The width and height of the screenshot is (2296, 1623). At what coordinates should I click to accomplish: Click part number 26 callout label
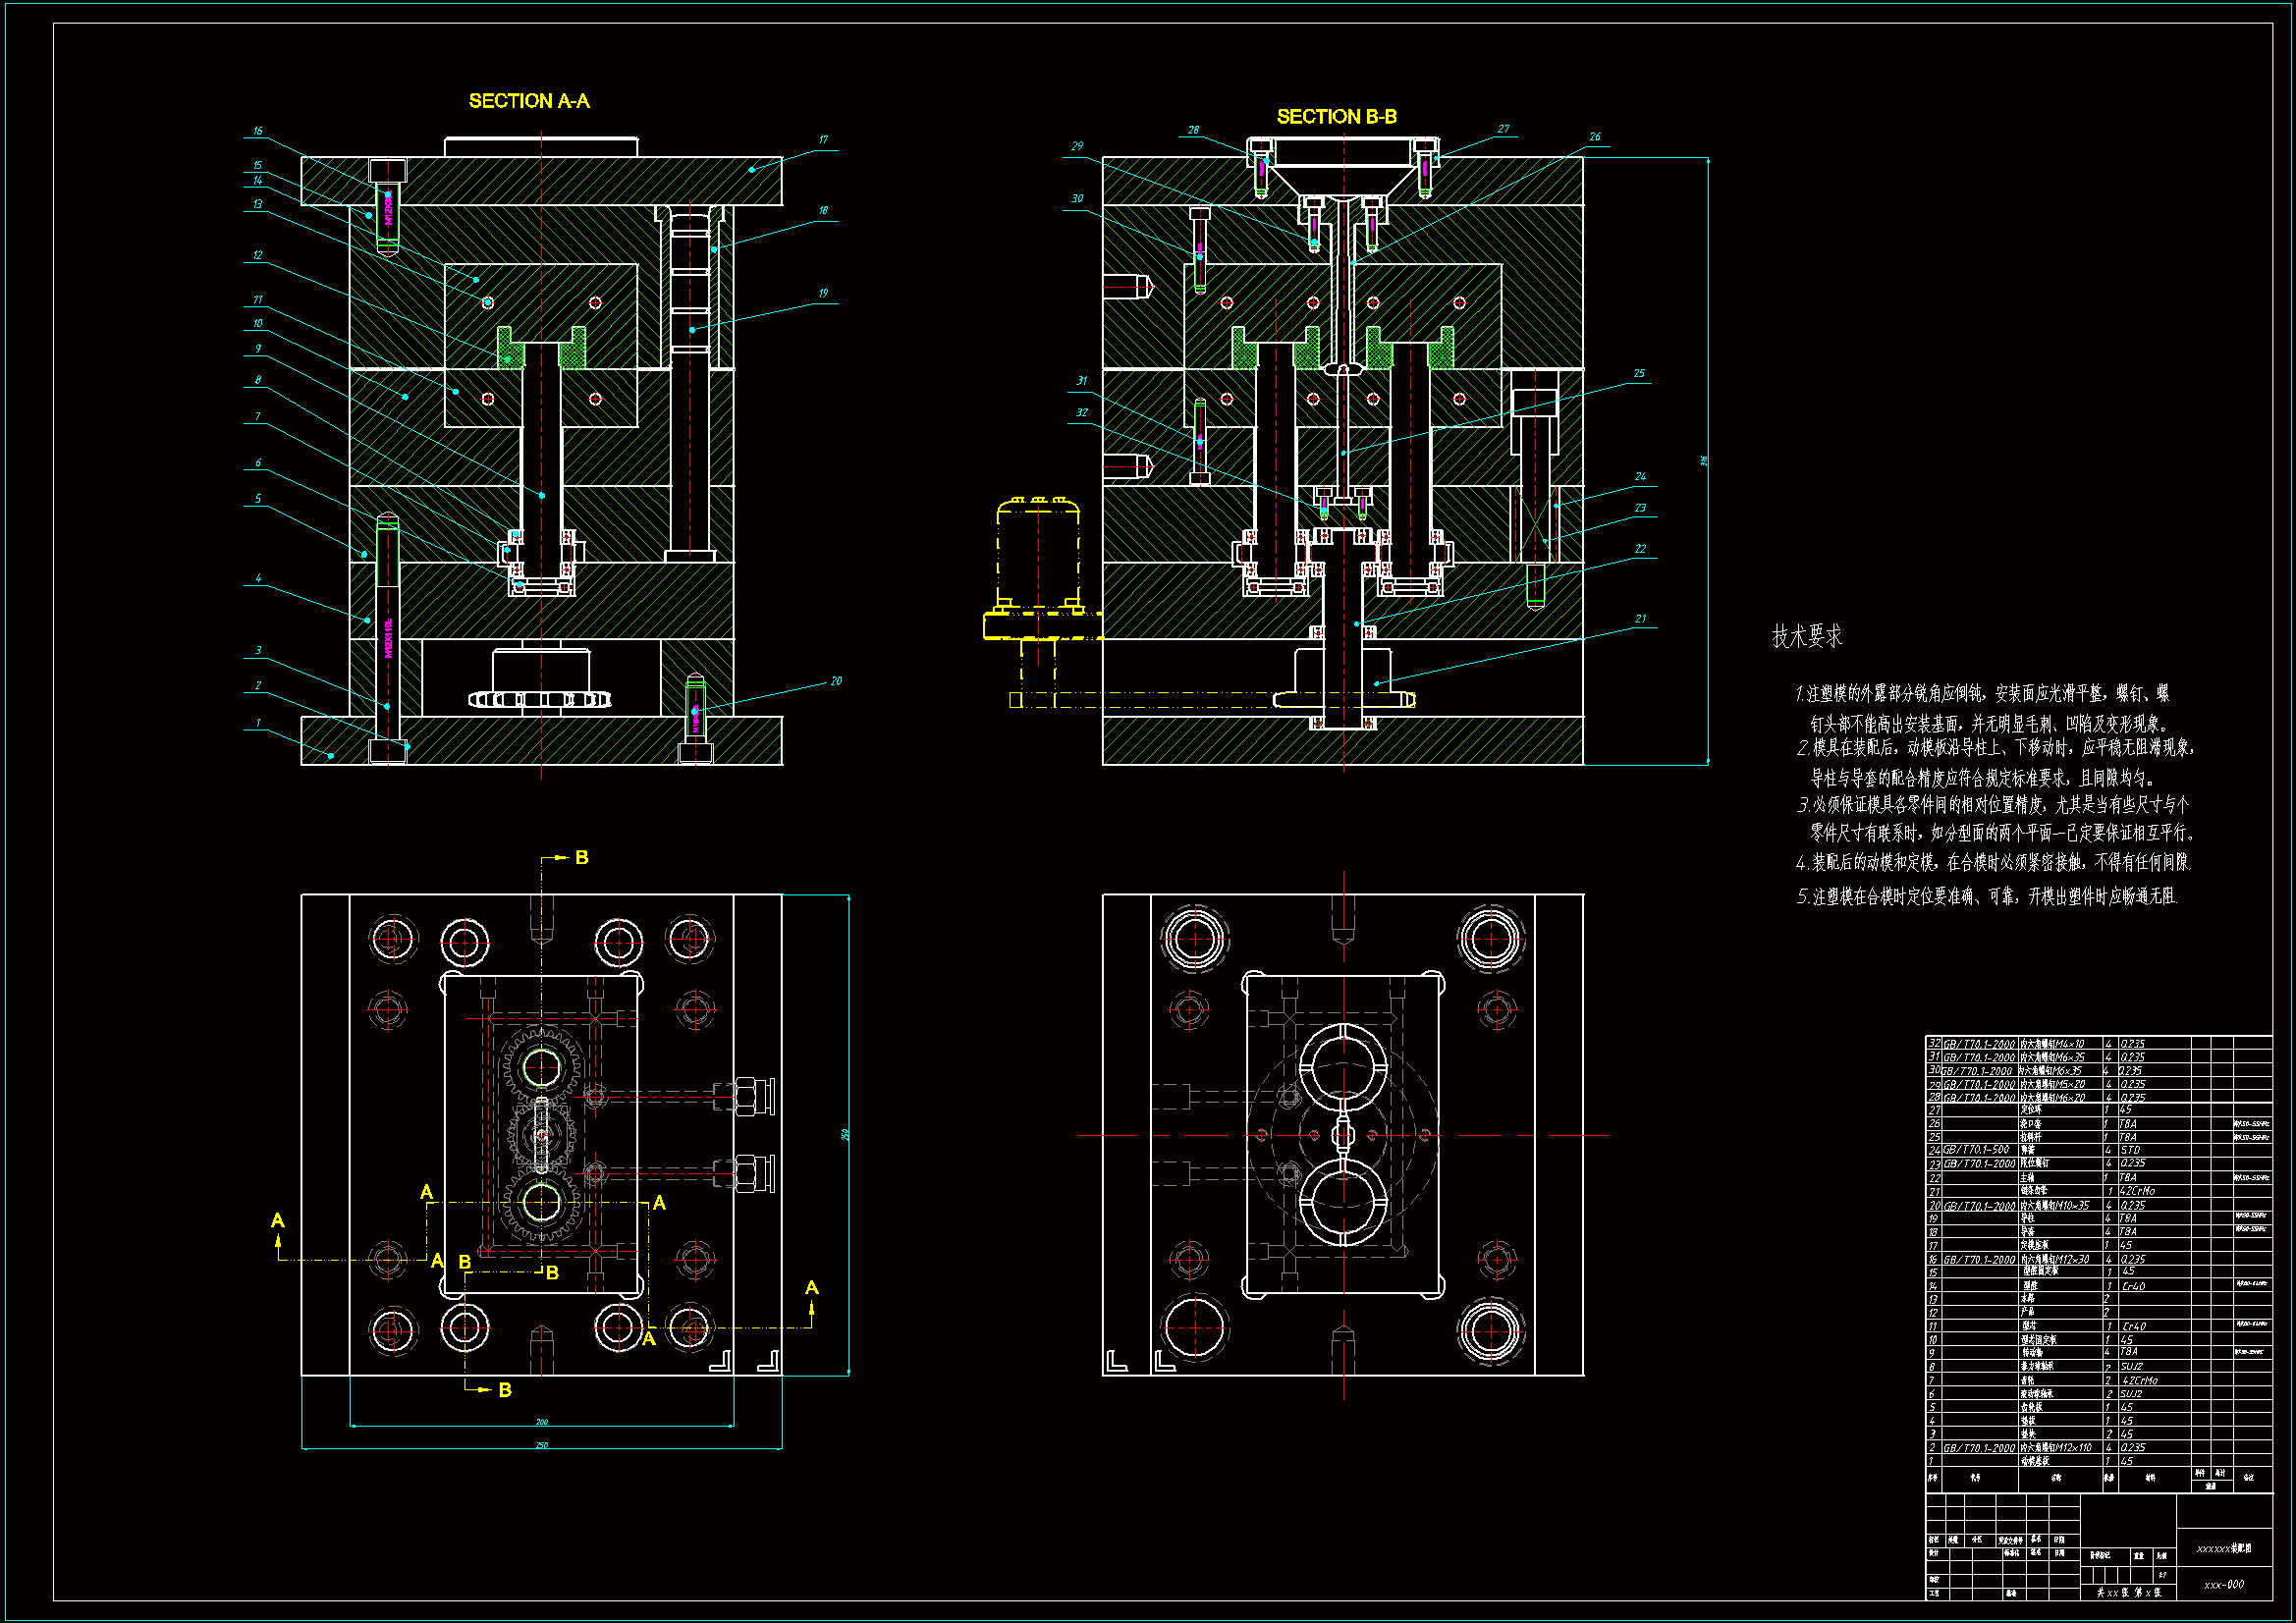pos(1594,137)
